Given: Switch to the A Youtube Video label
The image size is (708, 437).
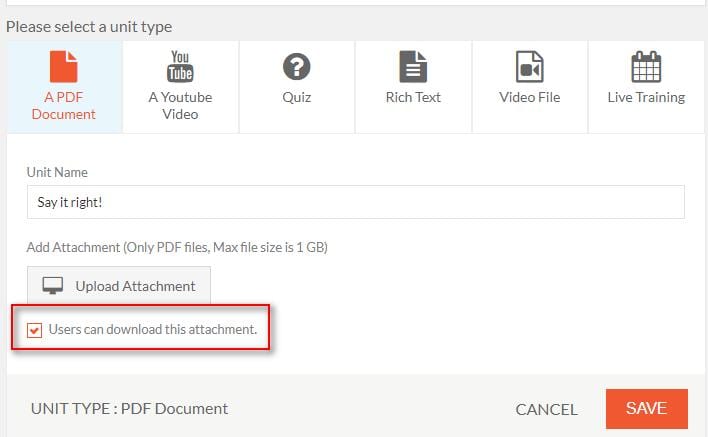Looking at the screenshot, I should pos(180,106).
